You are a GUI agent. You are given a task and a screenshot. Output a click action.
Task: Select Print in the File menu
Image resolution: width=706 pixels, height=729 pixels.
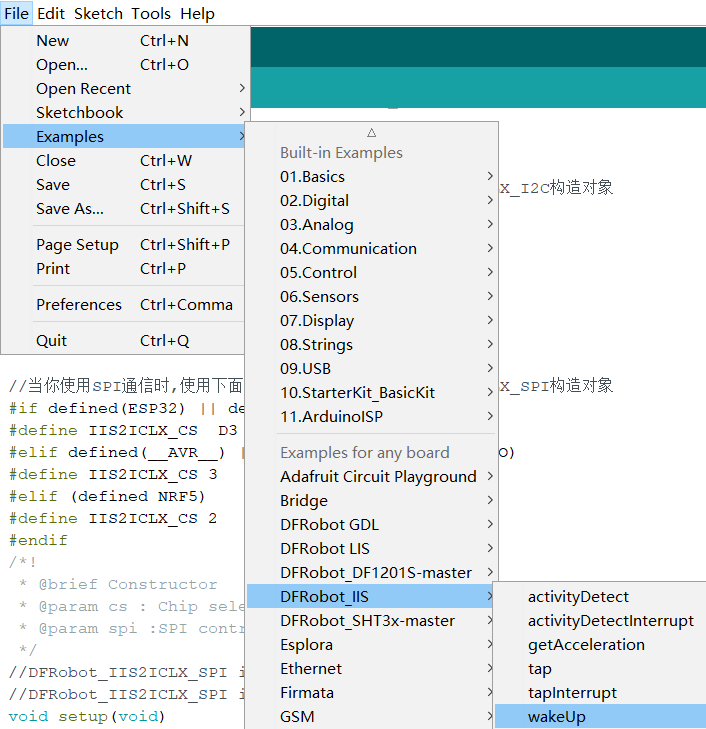point(124,269)
